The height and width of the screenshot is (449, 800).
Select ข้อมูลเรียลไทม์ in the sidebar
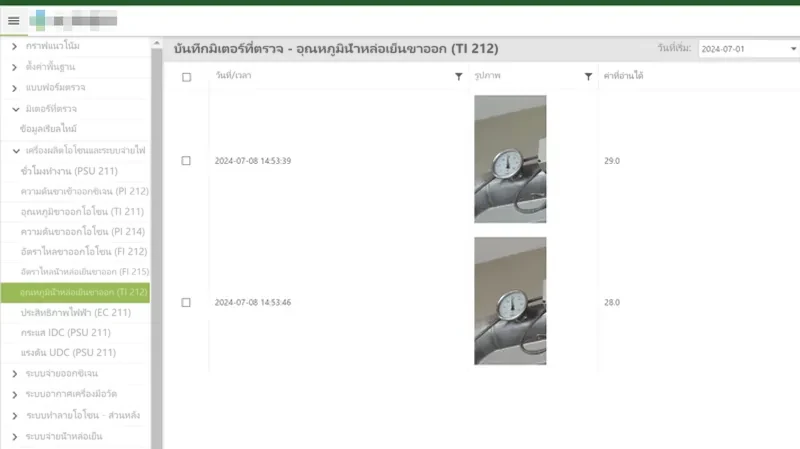(48, 129)
